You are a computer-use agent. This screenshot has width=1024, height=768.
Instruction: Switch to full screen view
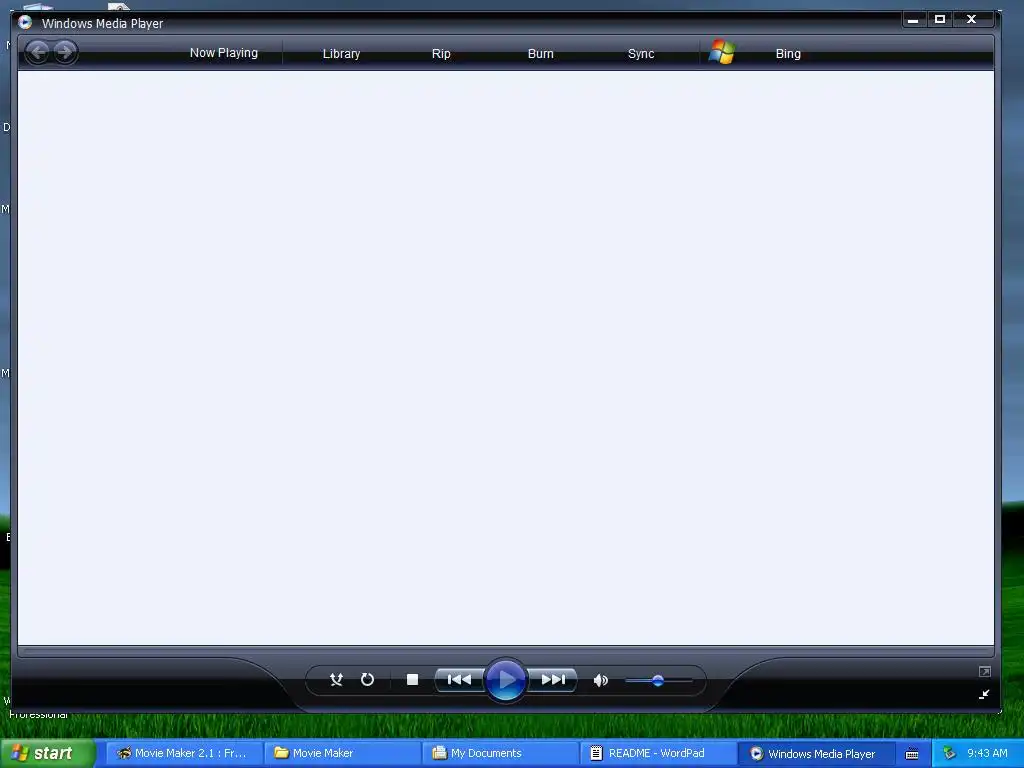click(984, 671)
